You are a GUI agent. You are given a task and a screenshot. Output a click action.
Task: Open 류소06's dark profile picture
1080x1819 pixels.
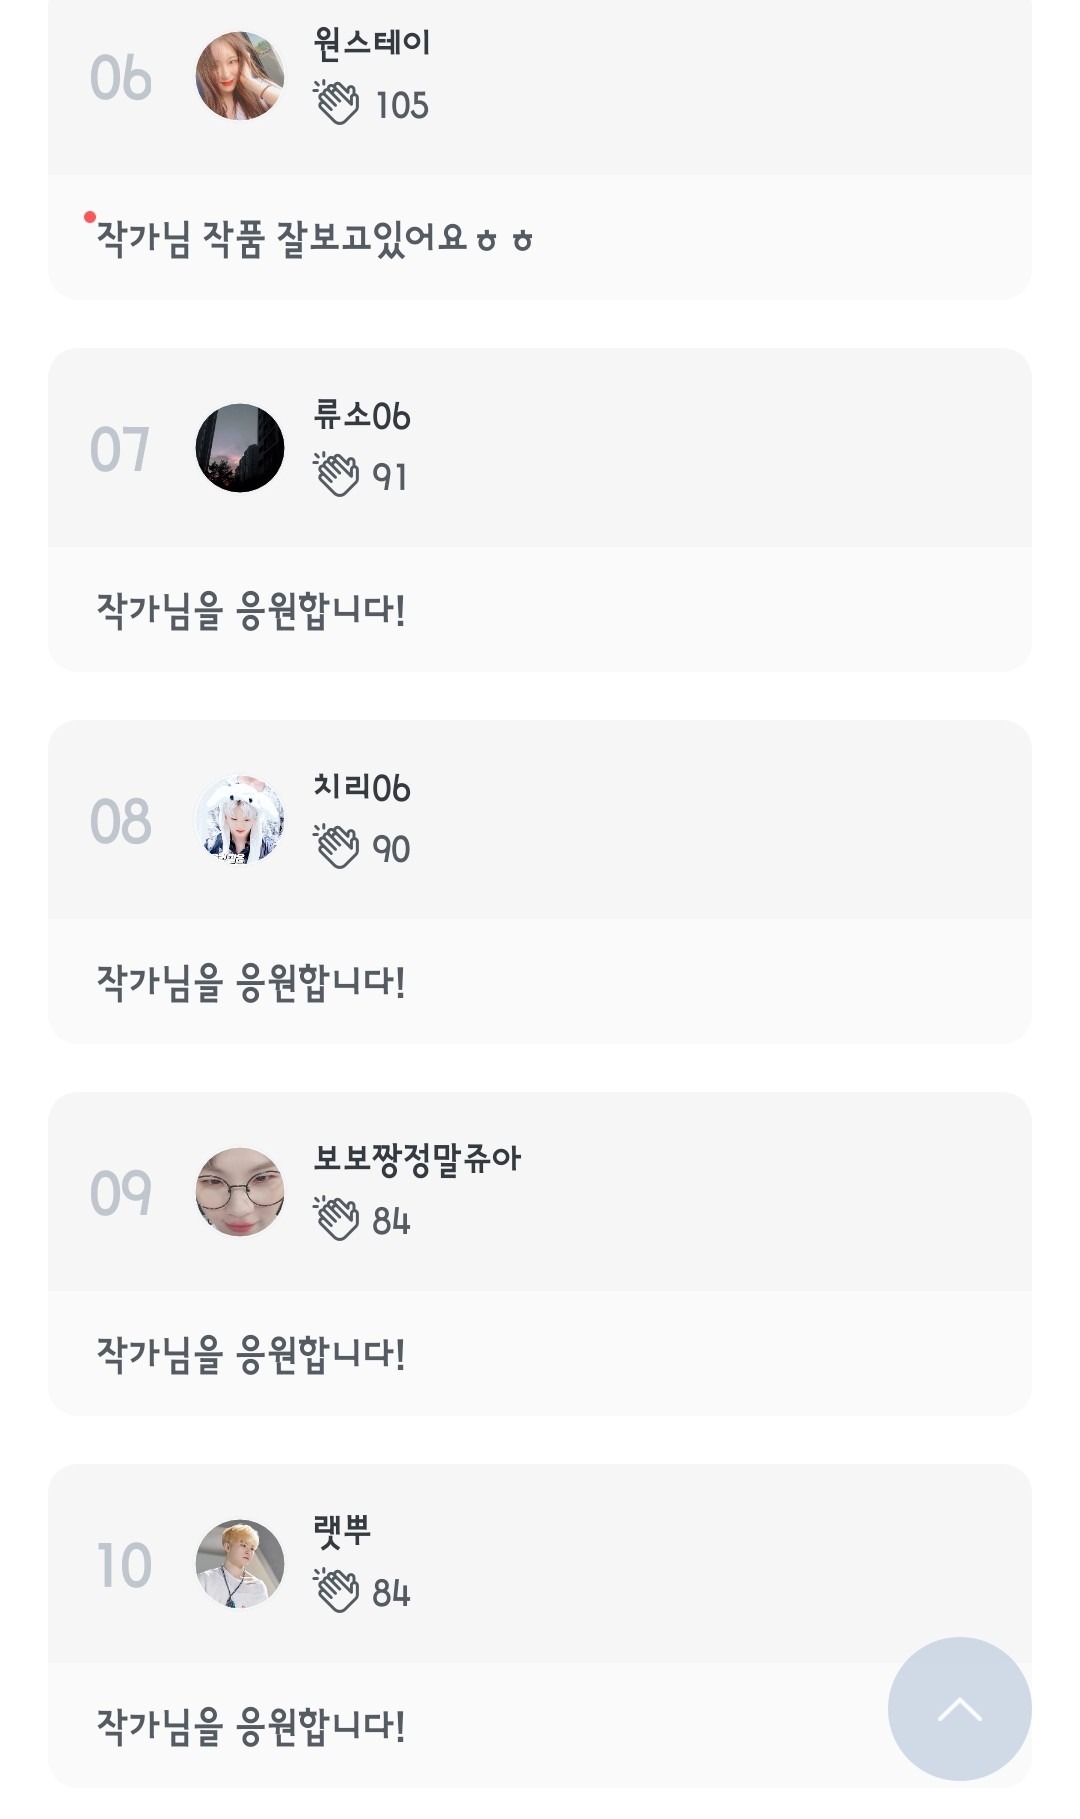click(240, 448)
